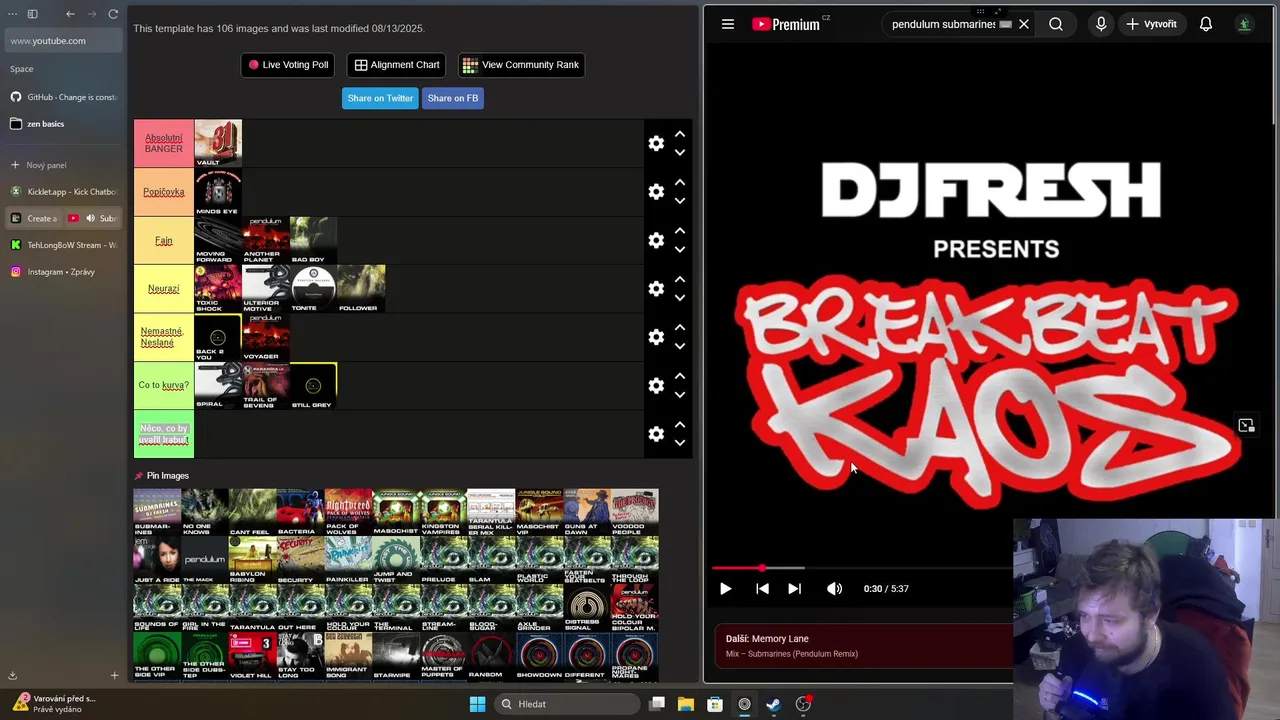Toggle the Zen sidebar panel icon
Screen dimensions: 1280x720
click(32, 14)
